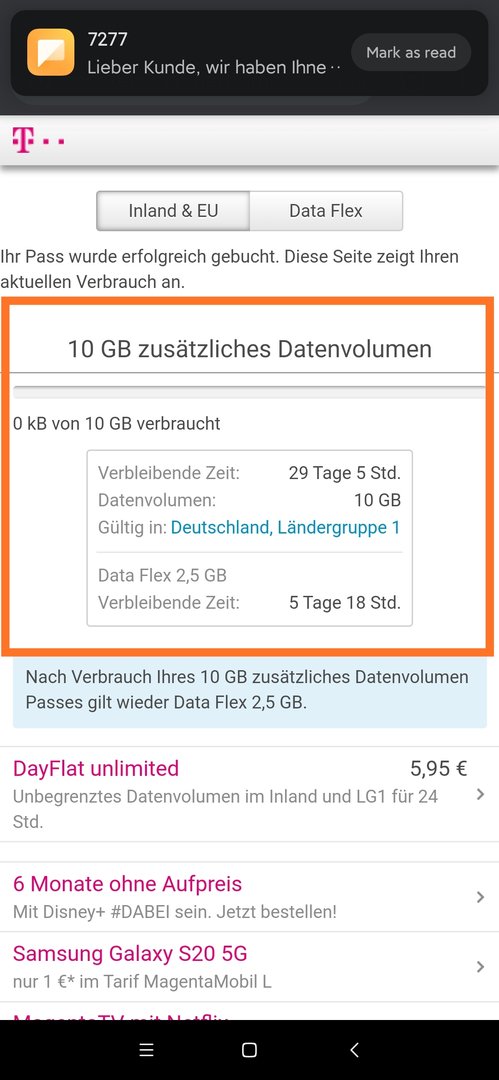
Task: Tap the Mark as read button
Action: coord(411,52)
